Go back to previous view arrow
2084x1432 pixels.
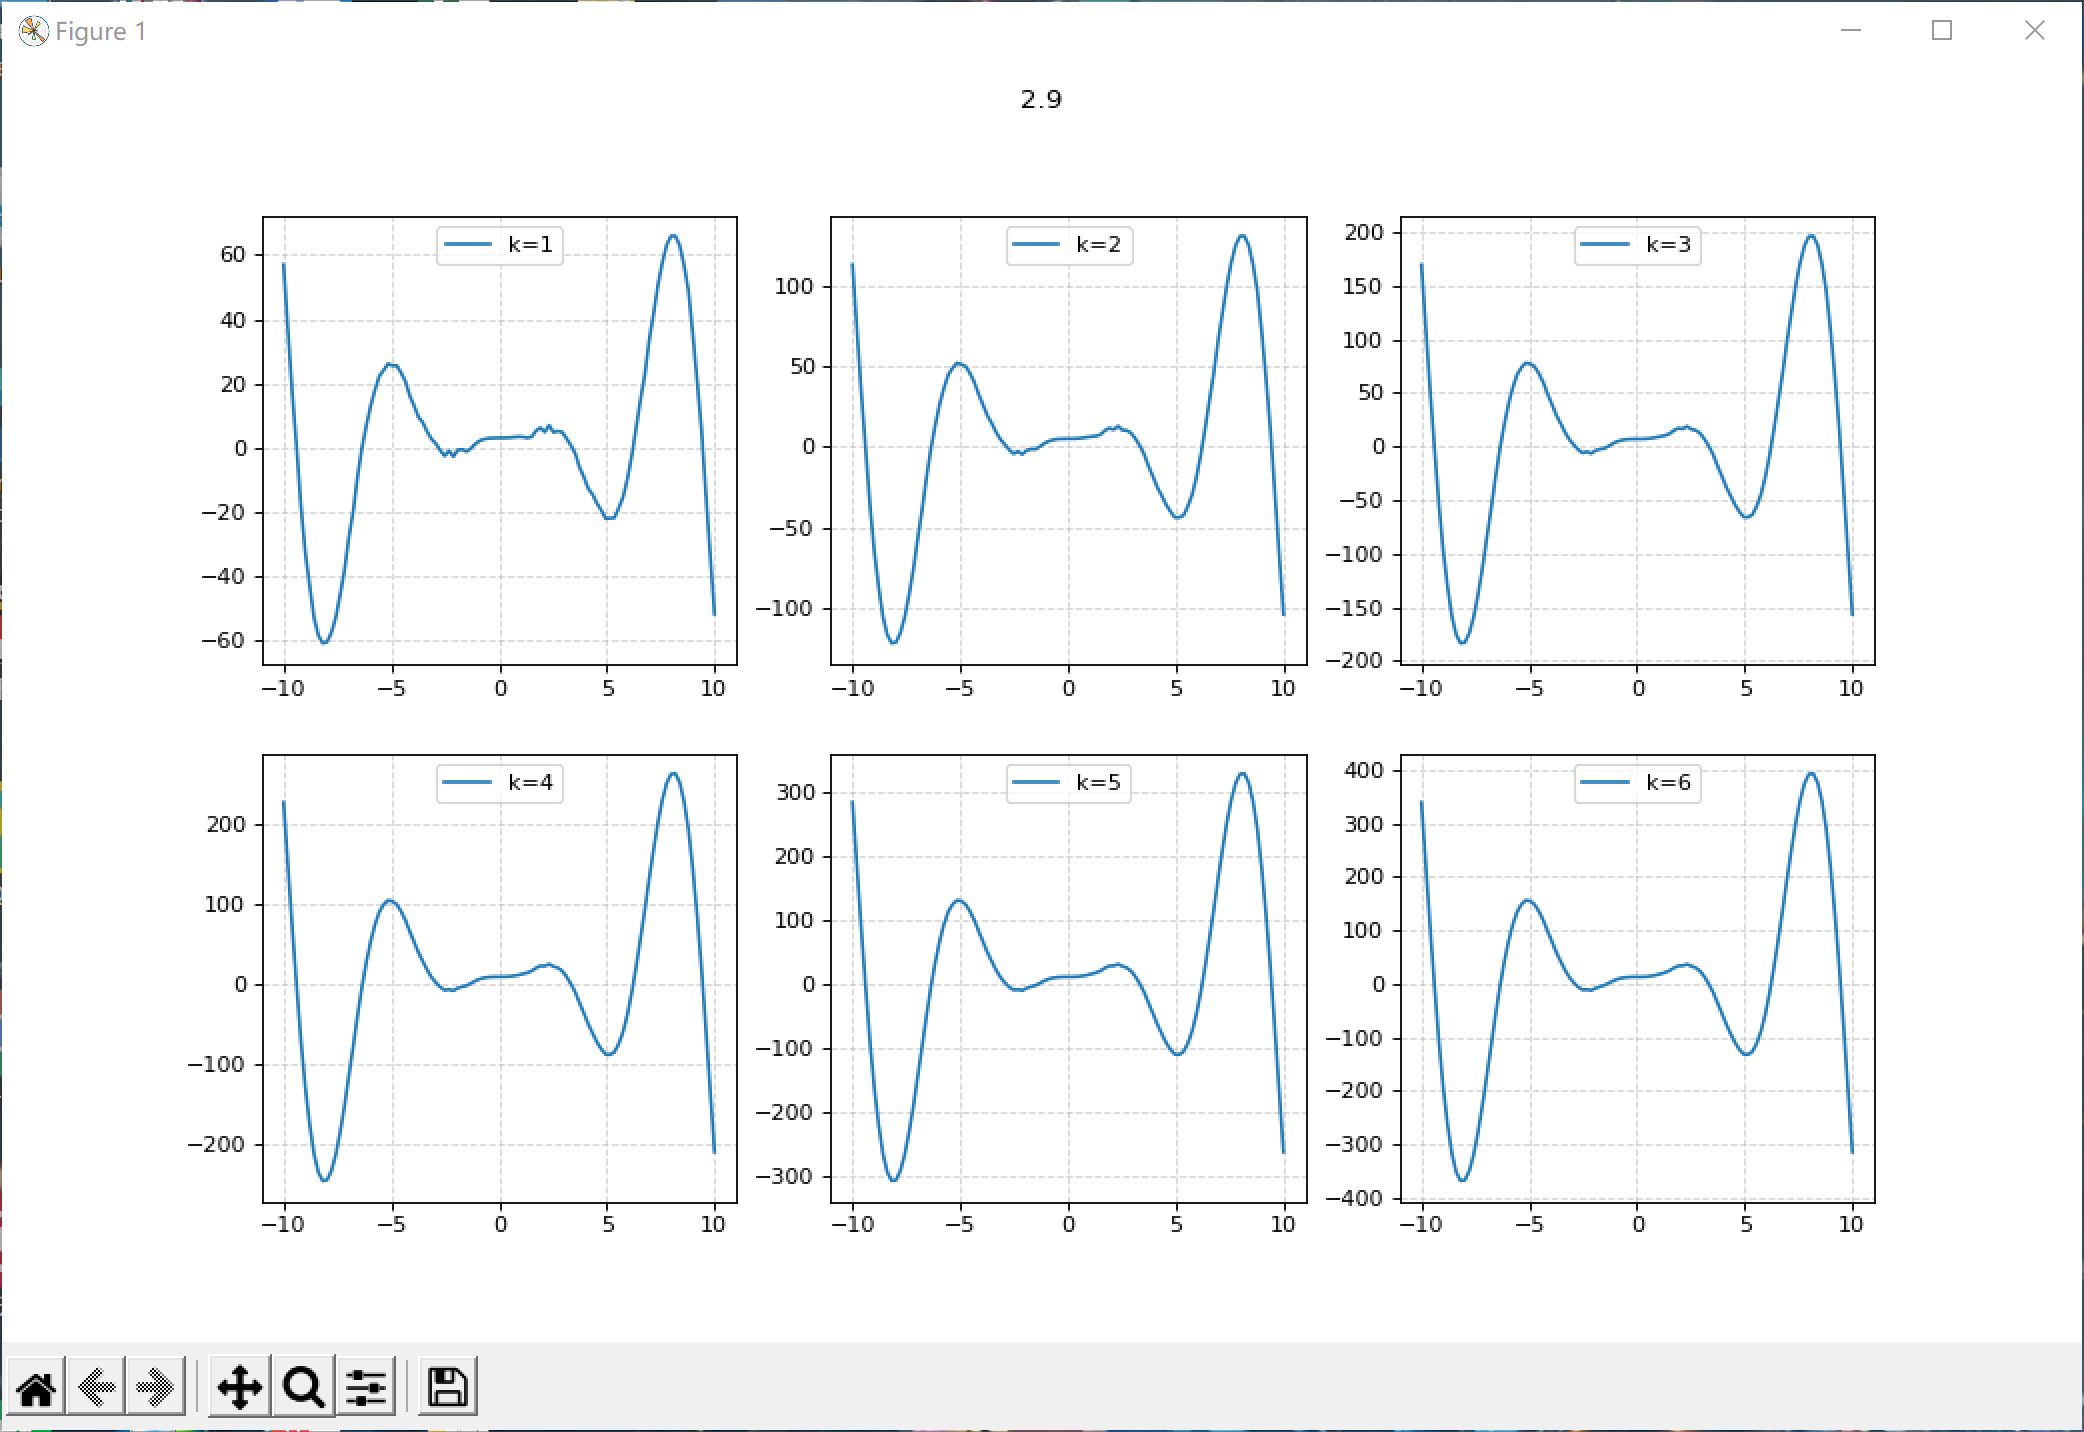click(x=96, y=1388)
